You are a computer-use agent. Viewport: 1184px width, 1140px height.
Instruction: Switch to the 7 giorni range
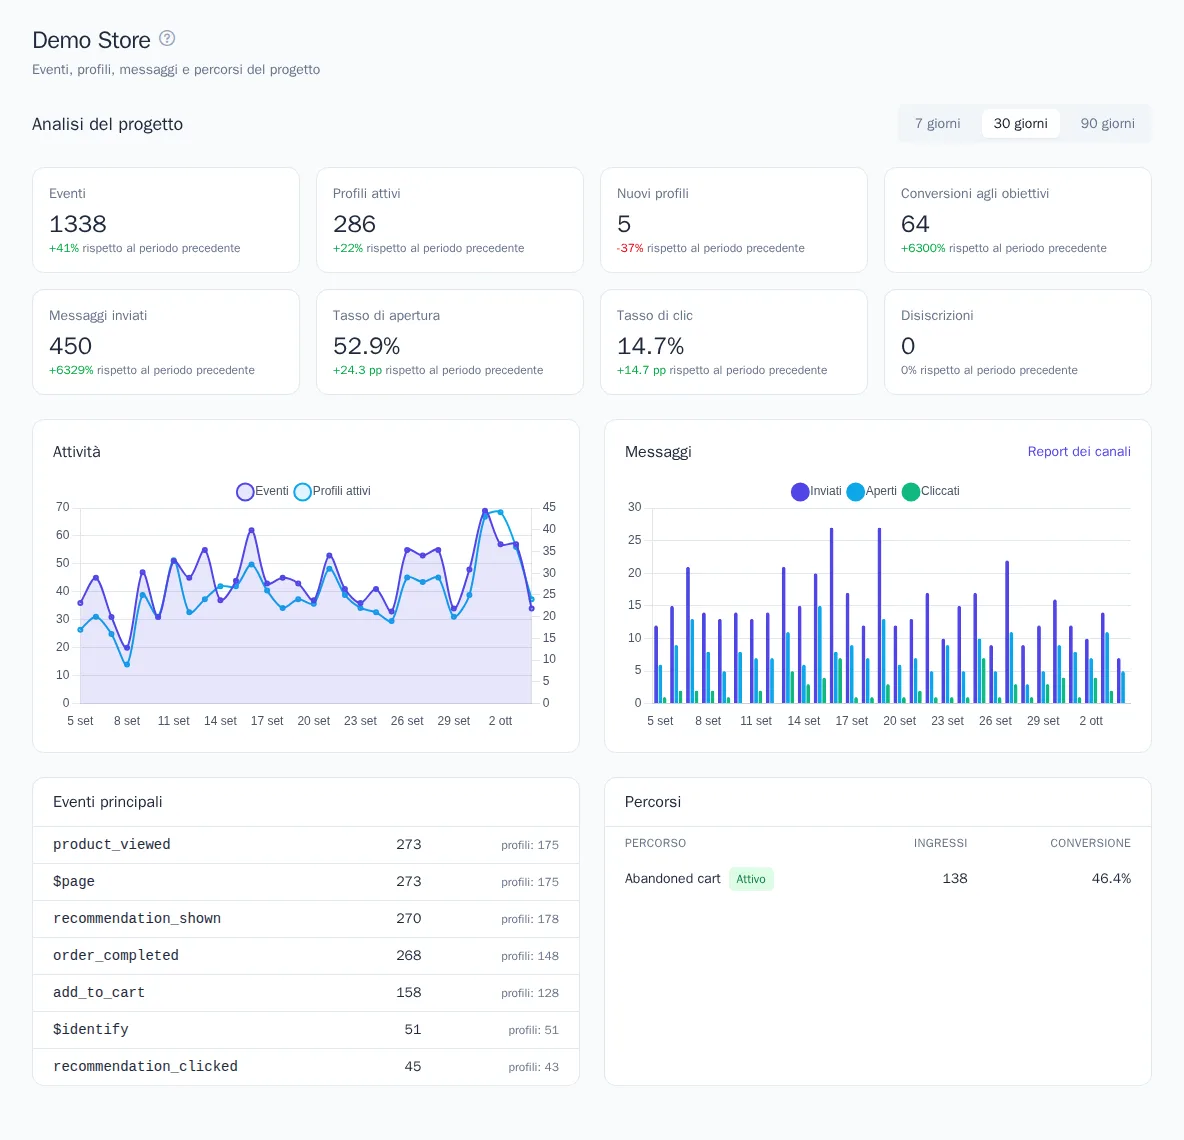[x=937, y=124]
